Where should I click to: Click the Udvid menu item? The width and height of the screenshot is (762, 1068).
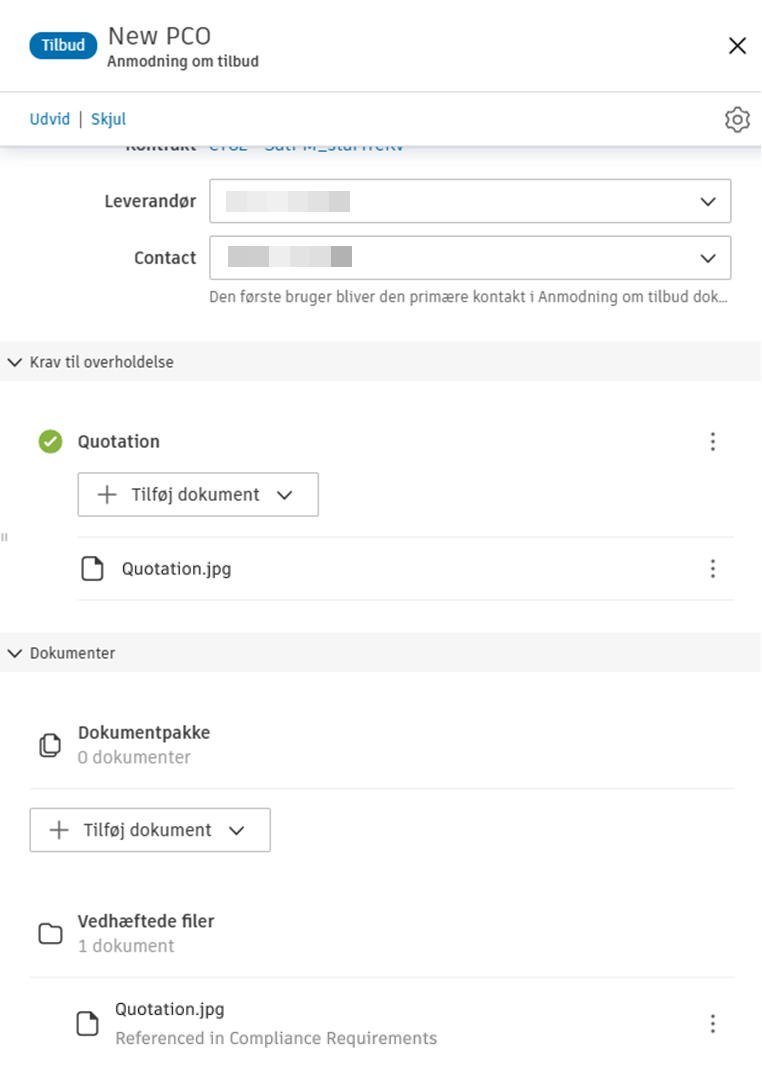click(x=49, y=119)
